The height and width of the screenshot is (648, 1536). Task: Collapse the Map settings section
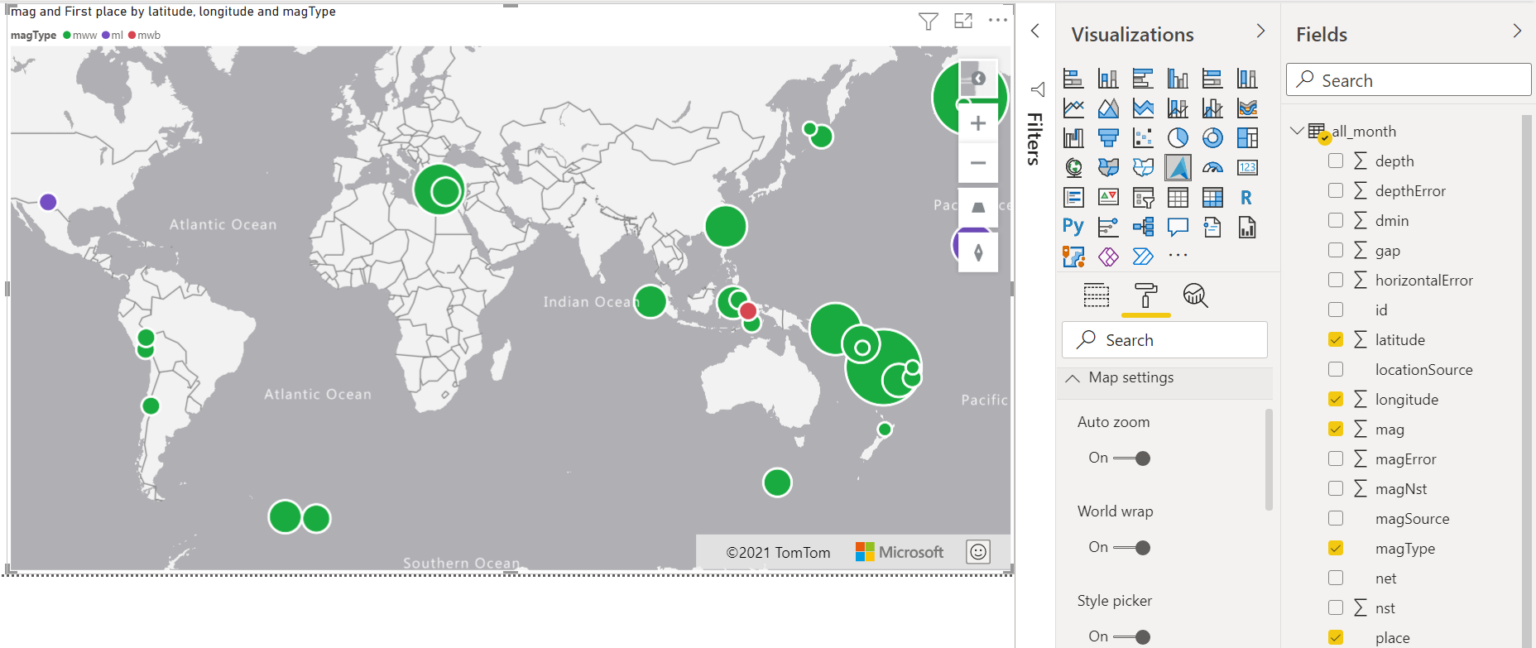(1073, 377)
